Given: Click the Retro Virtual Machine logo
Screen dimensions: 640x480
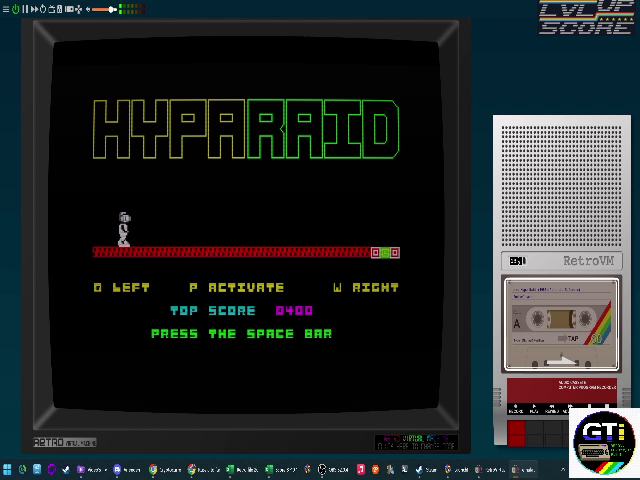Looking at the screenshot, I should [64, 442].
